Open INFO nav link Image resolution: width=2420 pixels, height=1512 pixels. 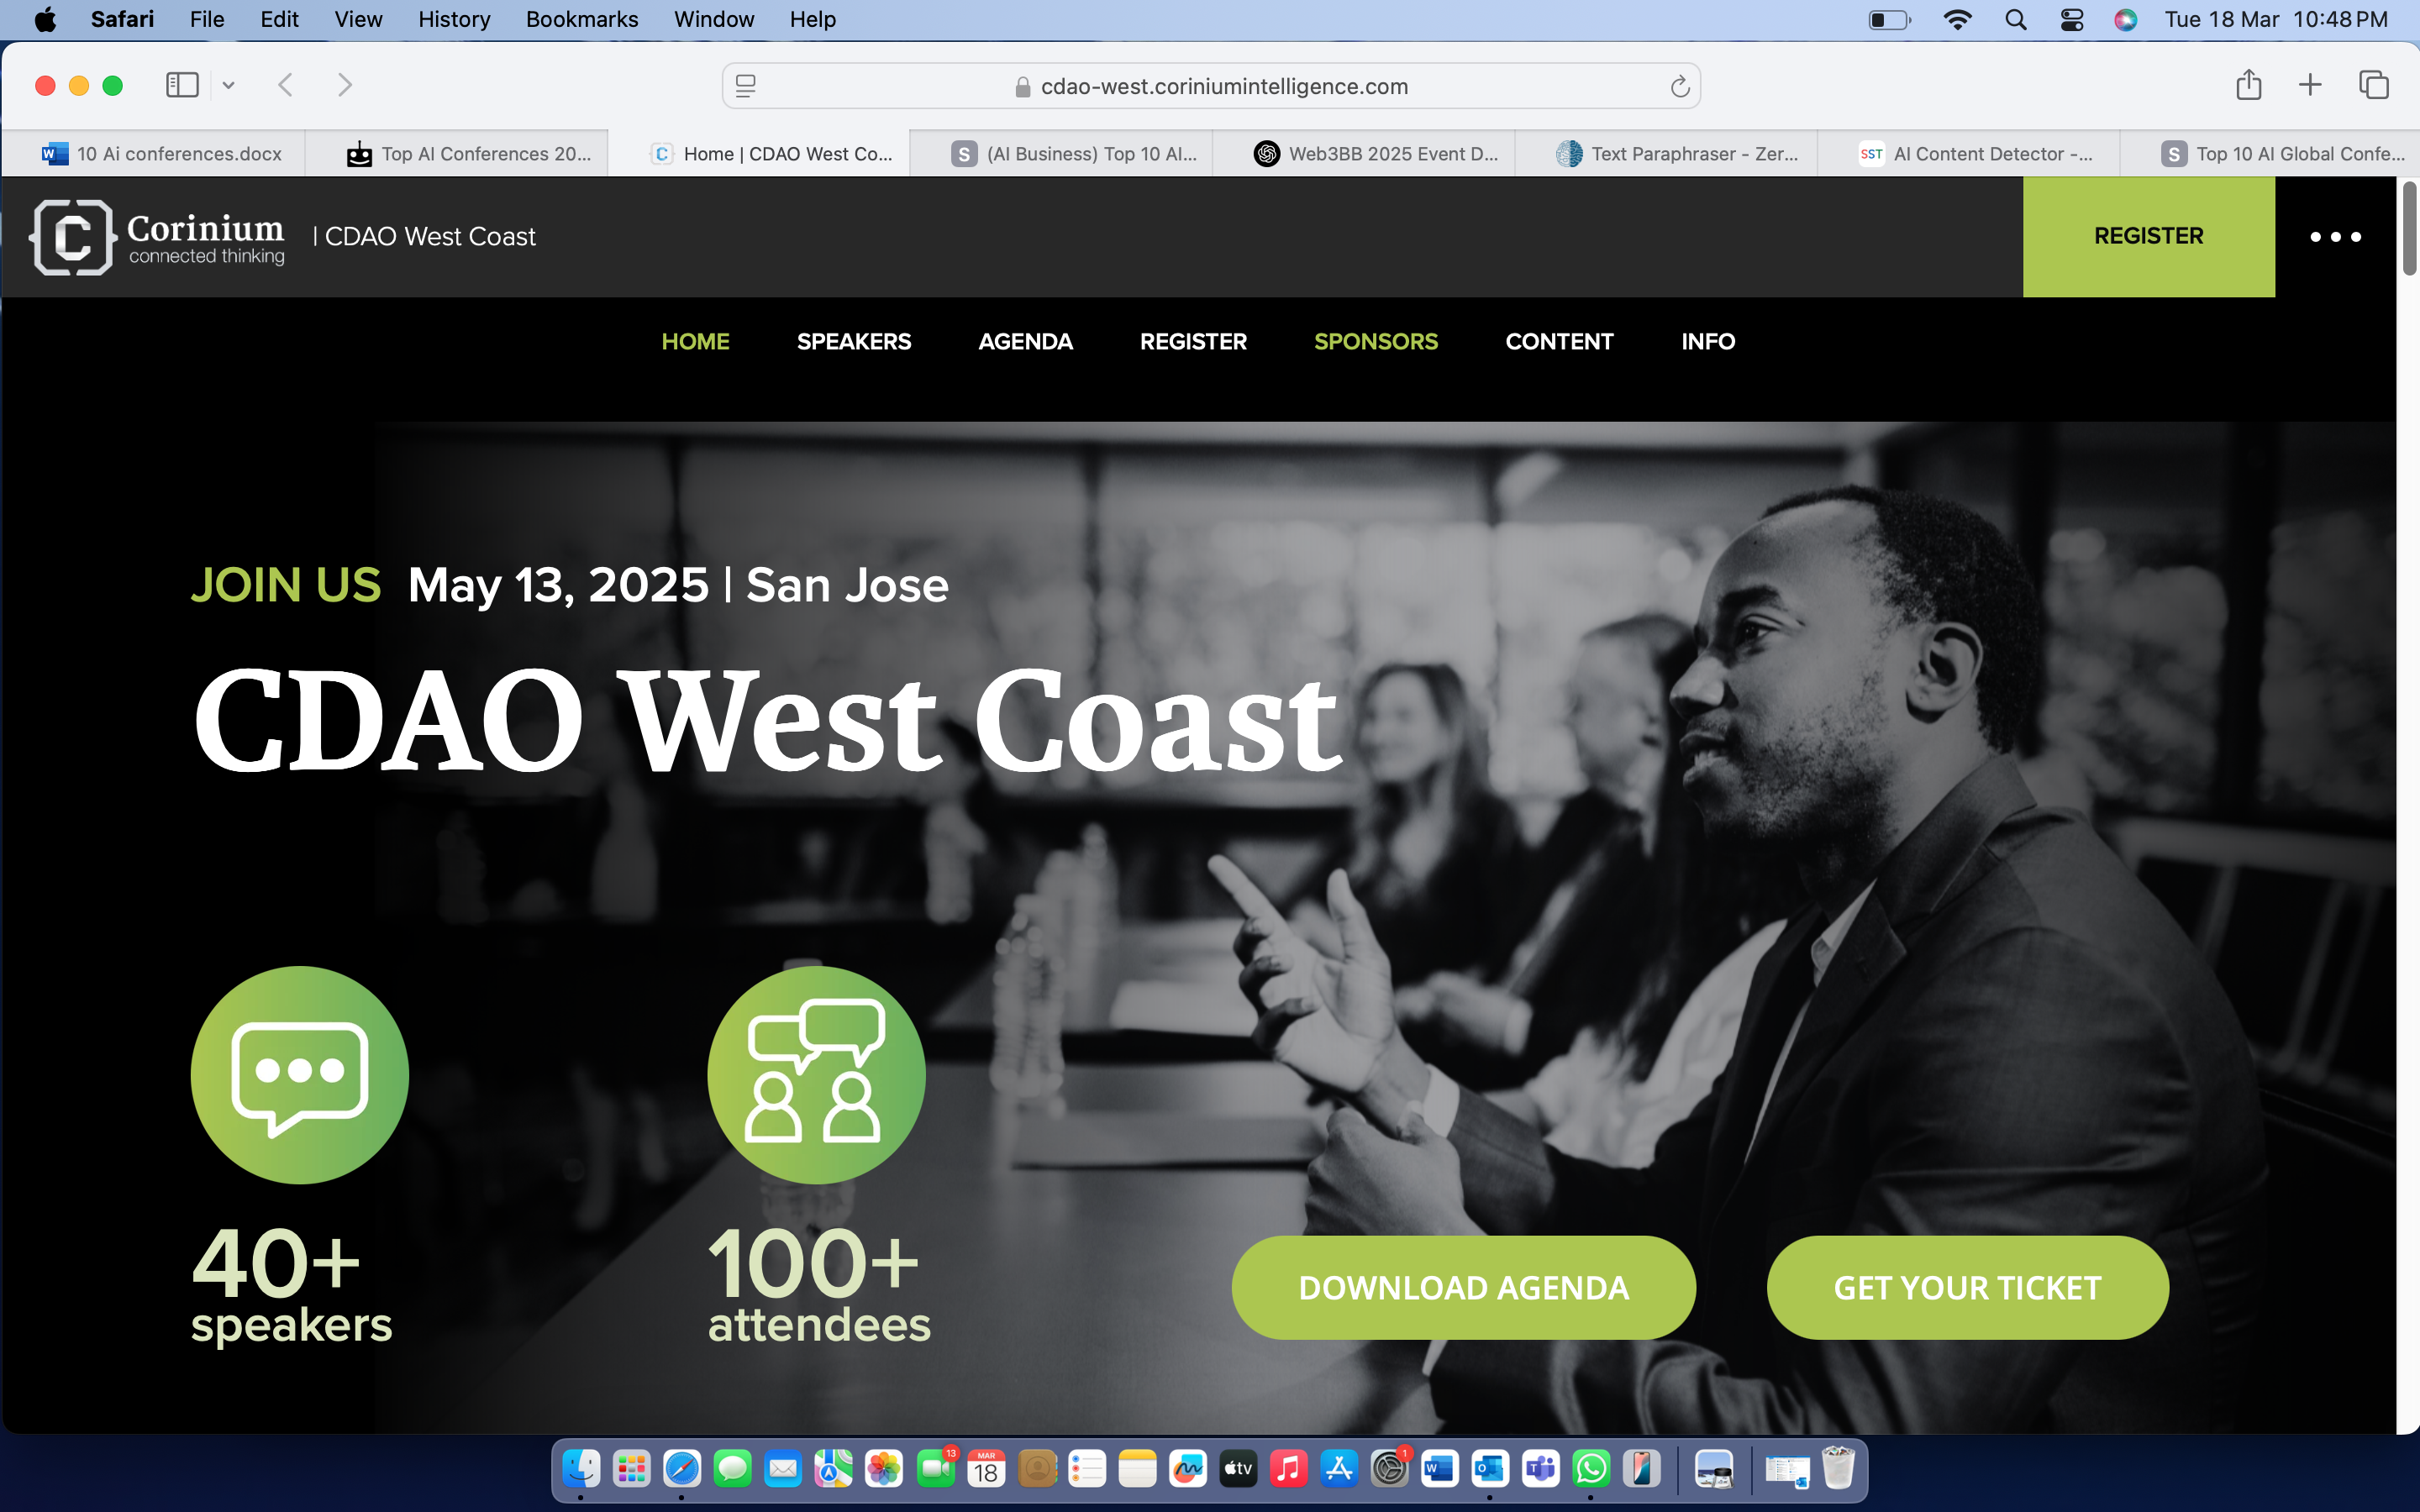(1708, 342)
